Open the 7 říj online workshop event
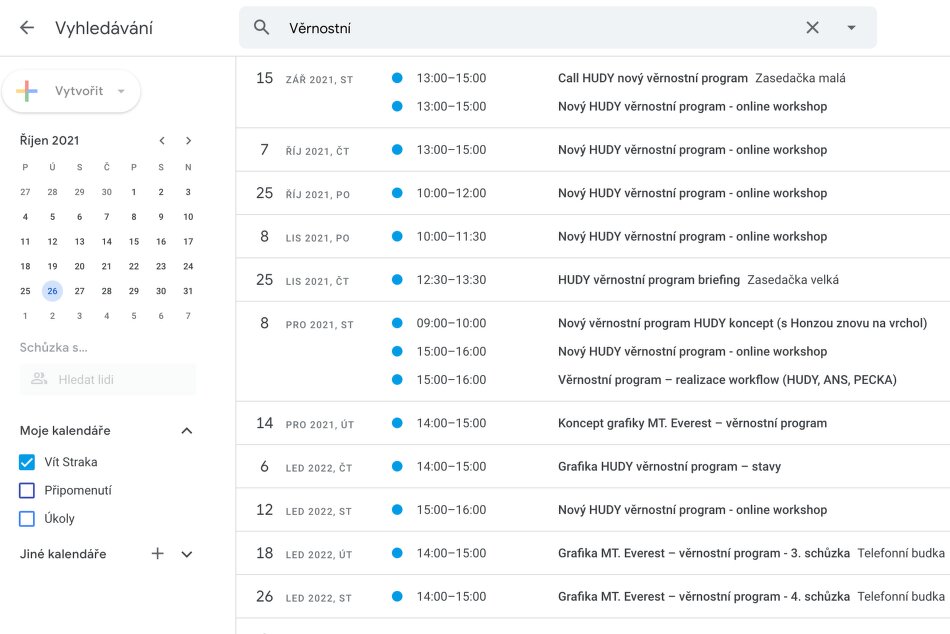 click(x=693, y=150)
